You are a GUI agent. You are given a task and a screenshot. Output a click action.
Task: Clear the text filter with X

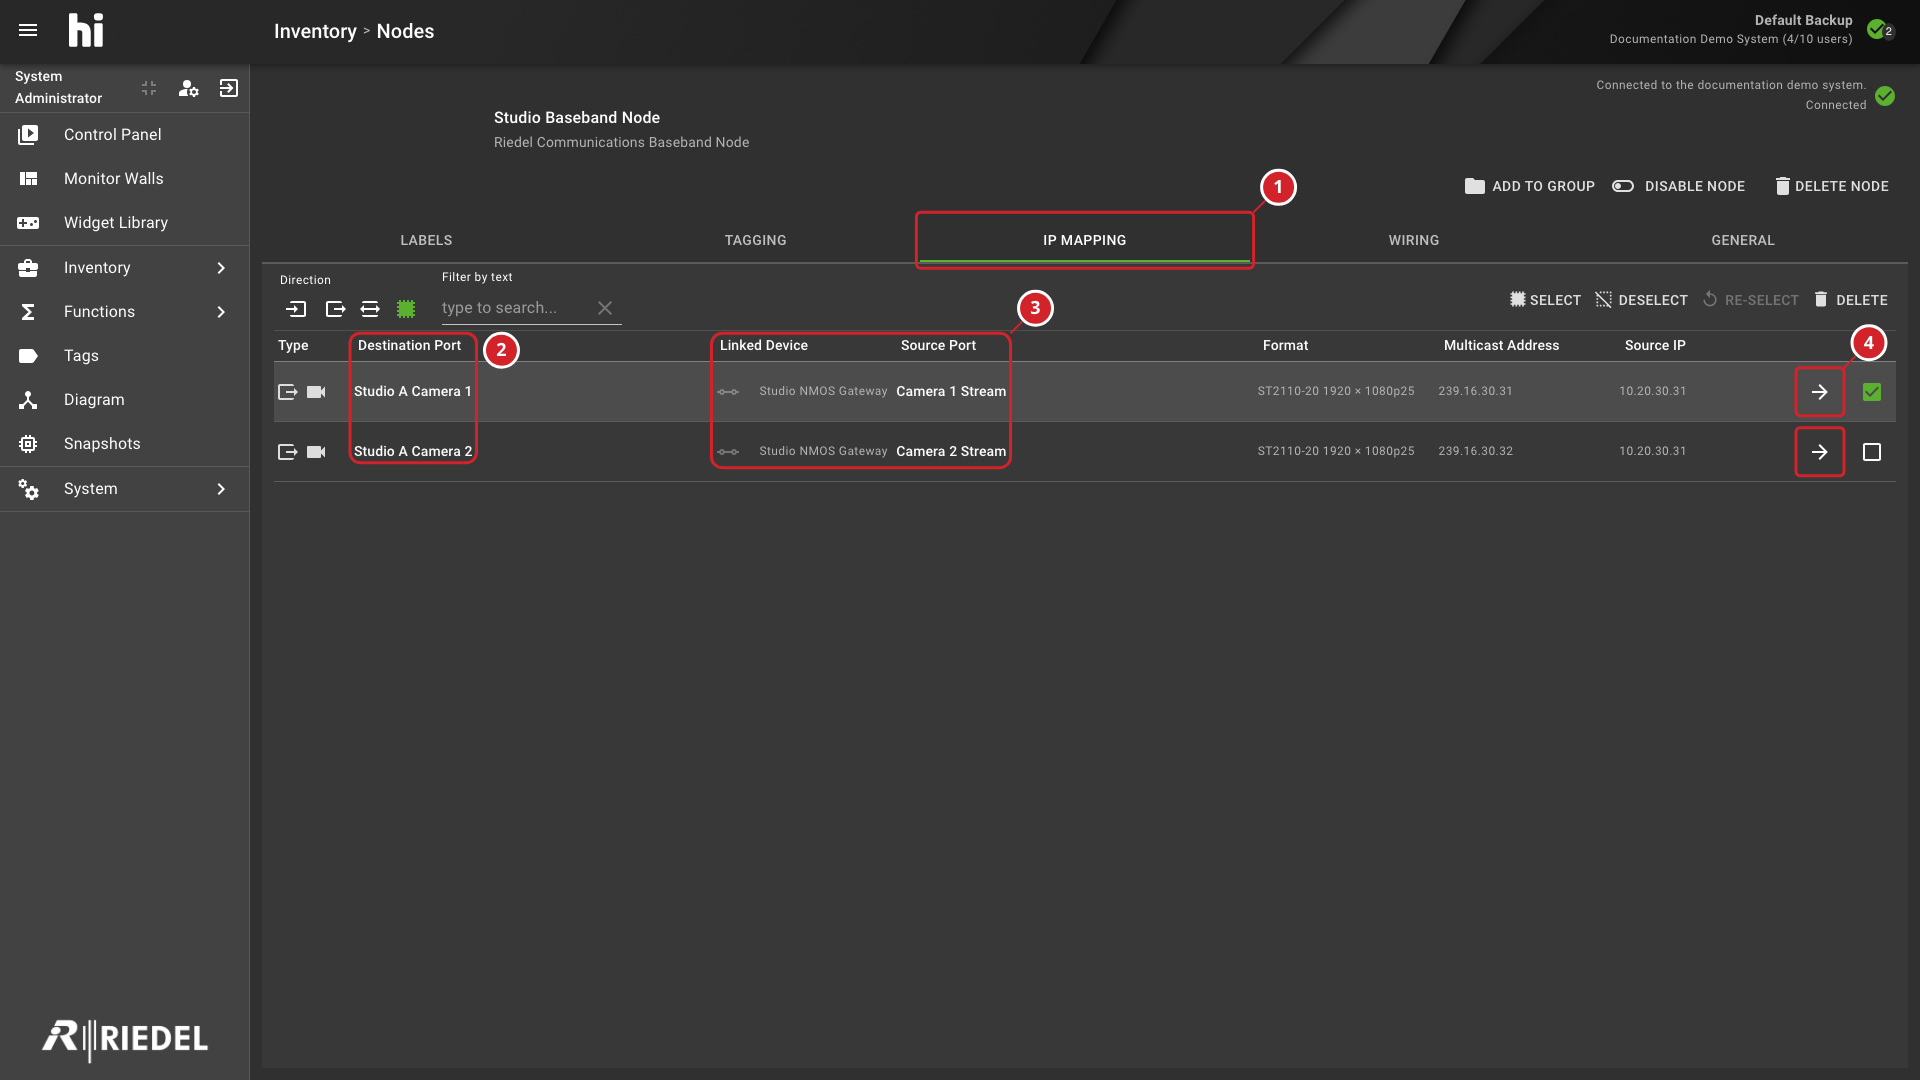(605, 308)
